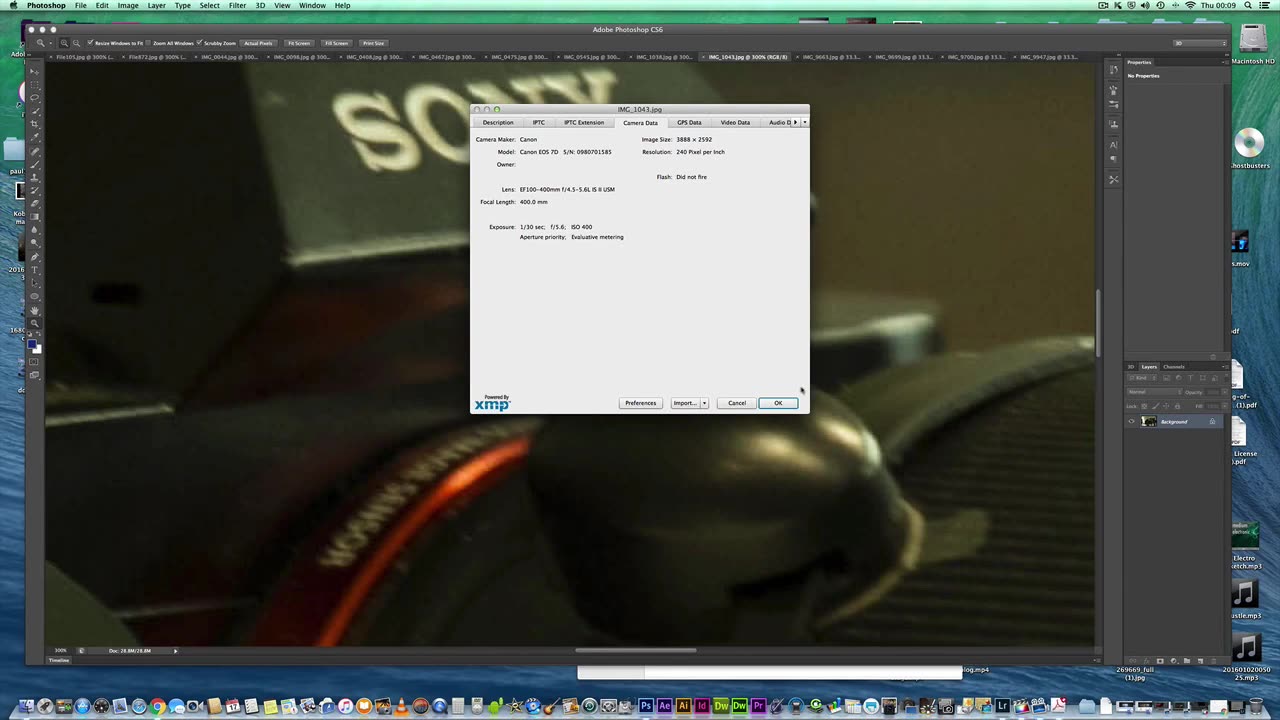Enable Zoom All Windows checkbox
The height and width of the screenshot is (720, 1280).
click(148, 43)
